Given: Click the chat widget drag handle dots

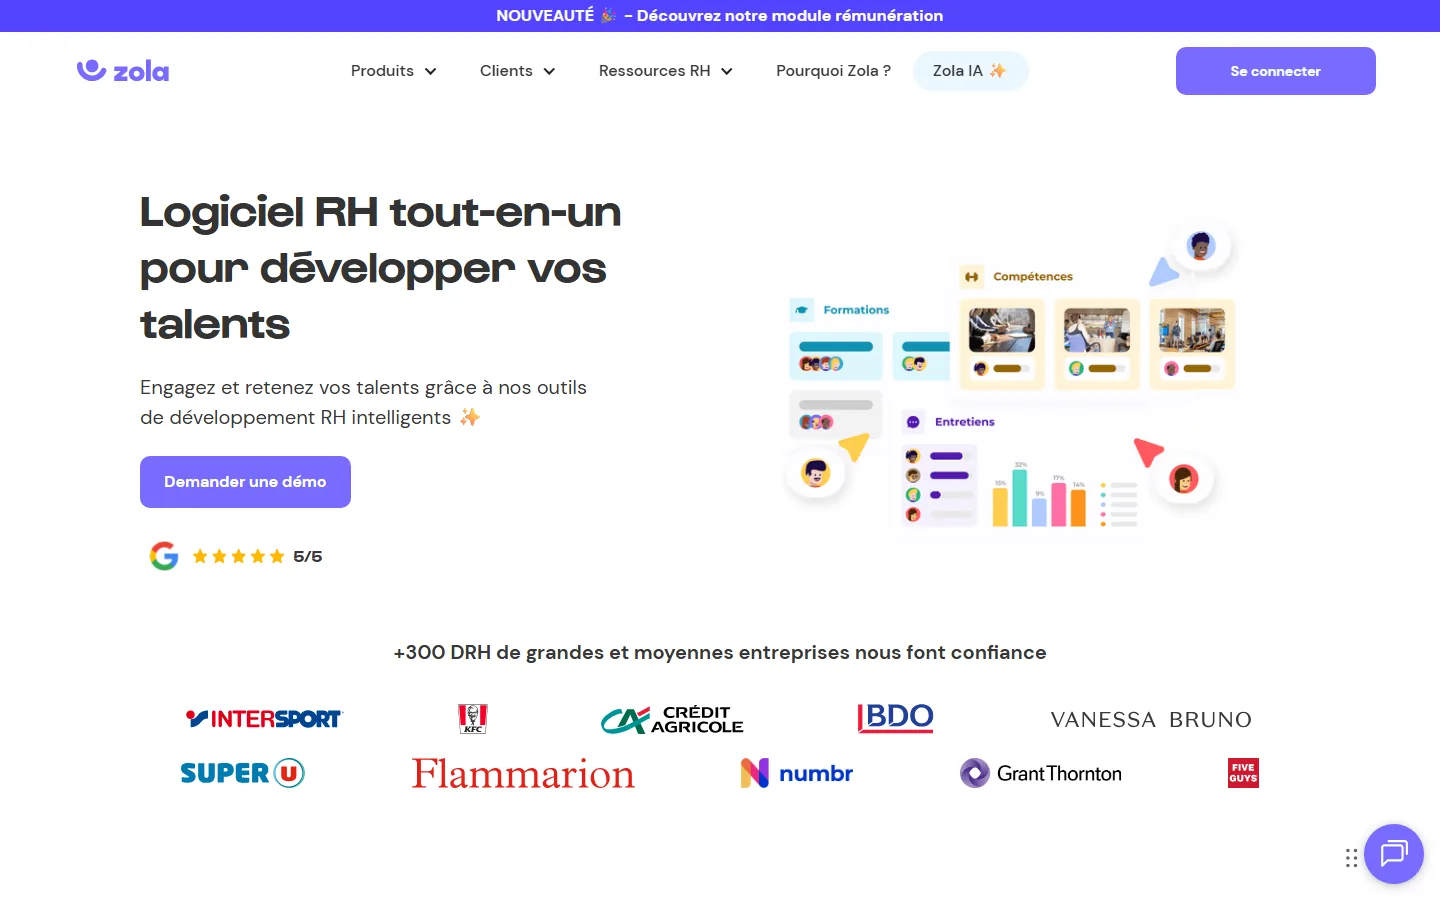Looking at the screenshot, I should click(1351, 858).
